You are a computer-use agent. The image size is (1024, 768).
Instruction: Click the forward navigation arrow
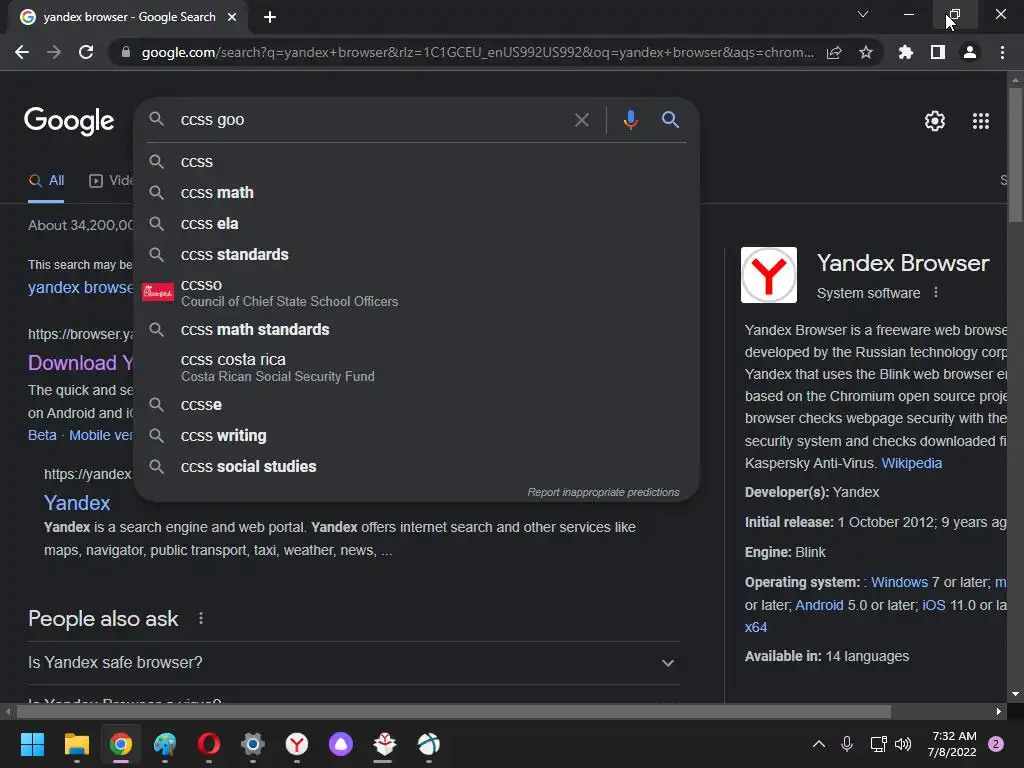54,52
